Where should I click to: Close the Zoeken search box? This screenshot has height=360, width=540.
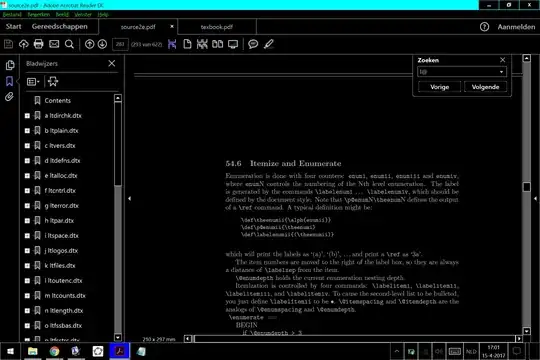click(502, 60)
